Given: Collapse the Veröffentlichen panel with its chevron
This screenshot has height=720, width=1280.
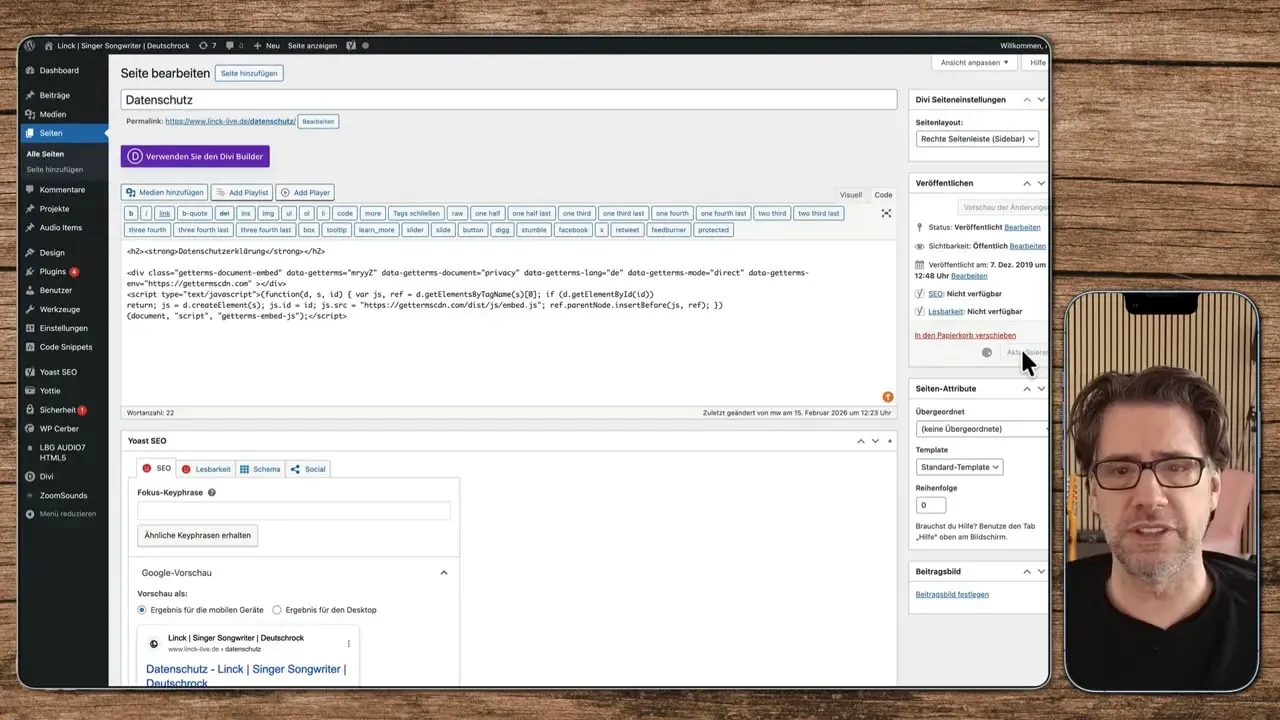Looking at the screenshot, I should pyautogui.click(x=1027, y=182).
